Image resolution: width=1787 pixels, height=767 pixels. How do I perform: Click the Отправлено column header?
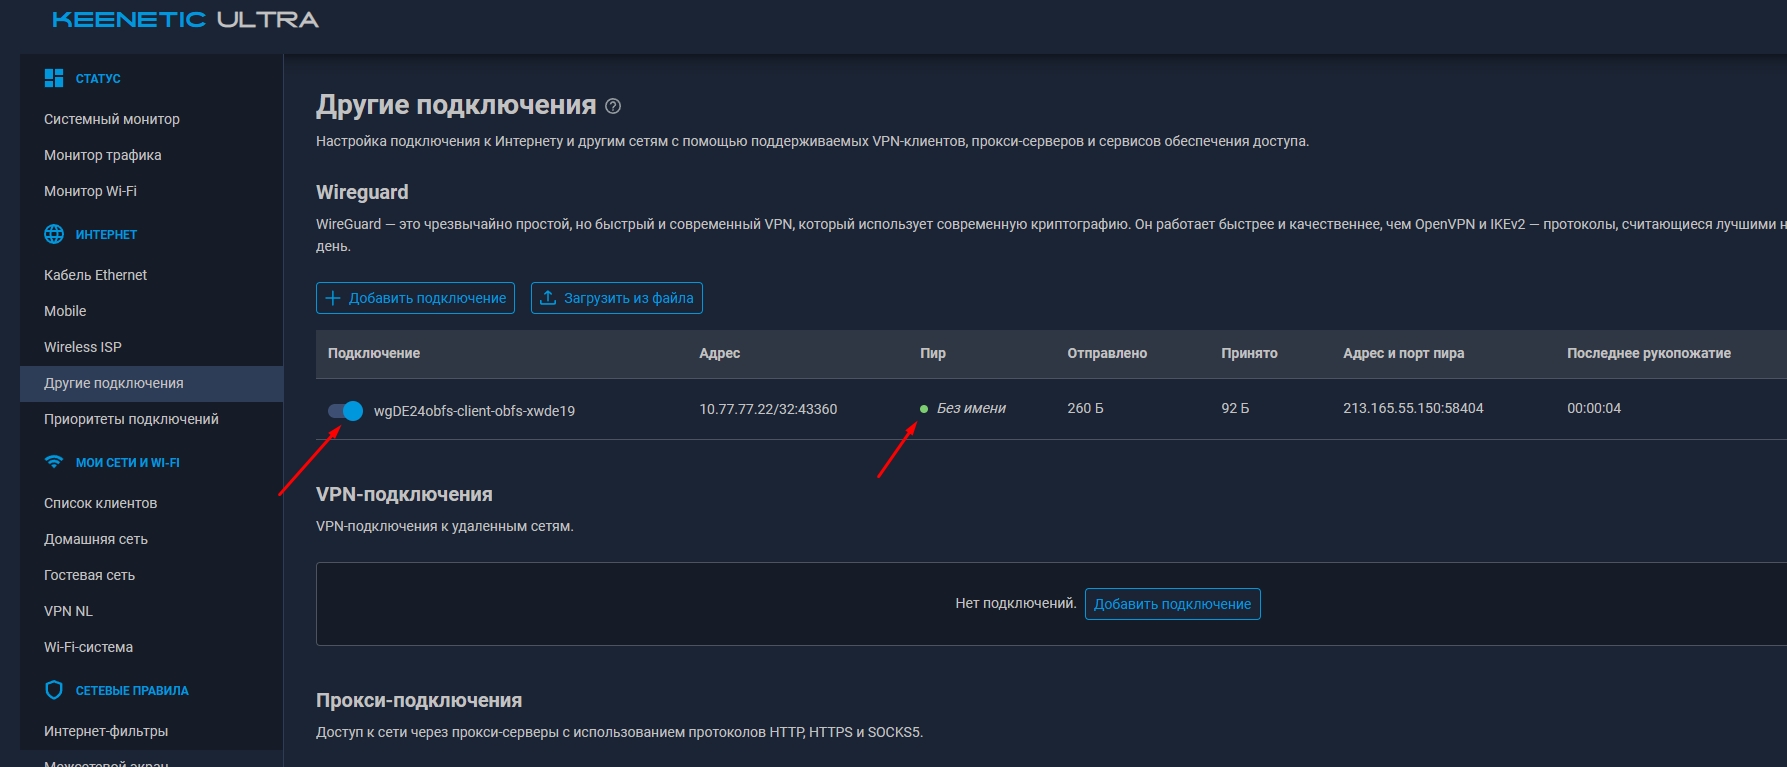(x=1107, y=353)
